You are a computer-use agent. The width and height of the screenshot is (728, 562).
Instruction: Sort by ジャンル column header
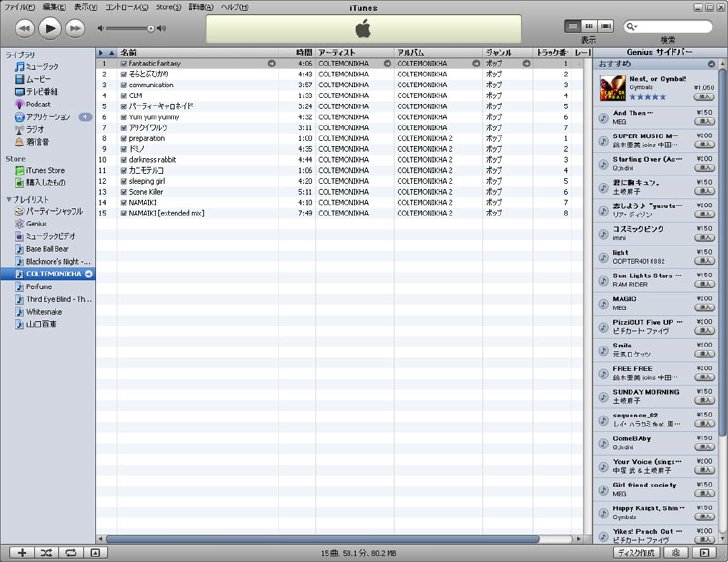[507, 52]
